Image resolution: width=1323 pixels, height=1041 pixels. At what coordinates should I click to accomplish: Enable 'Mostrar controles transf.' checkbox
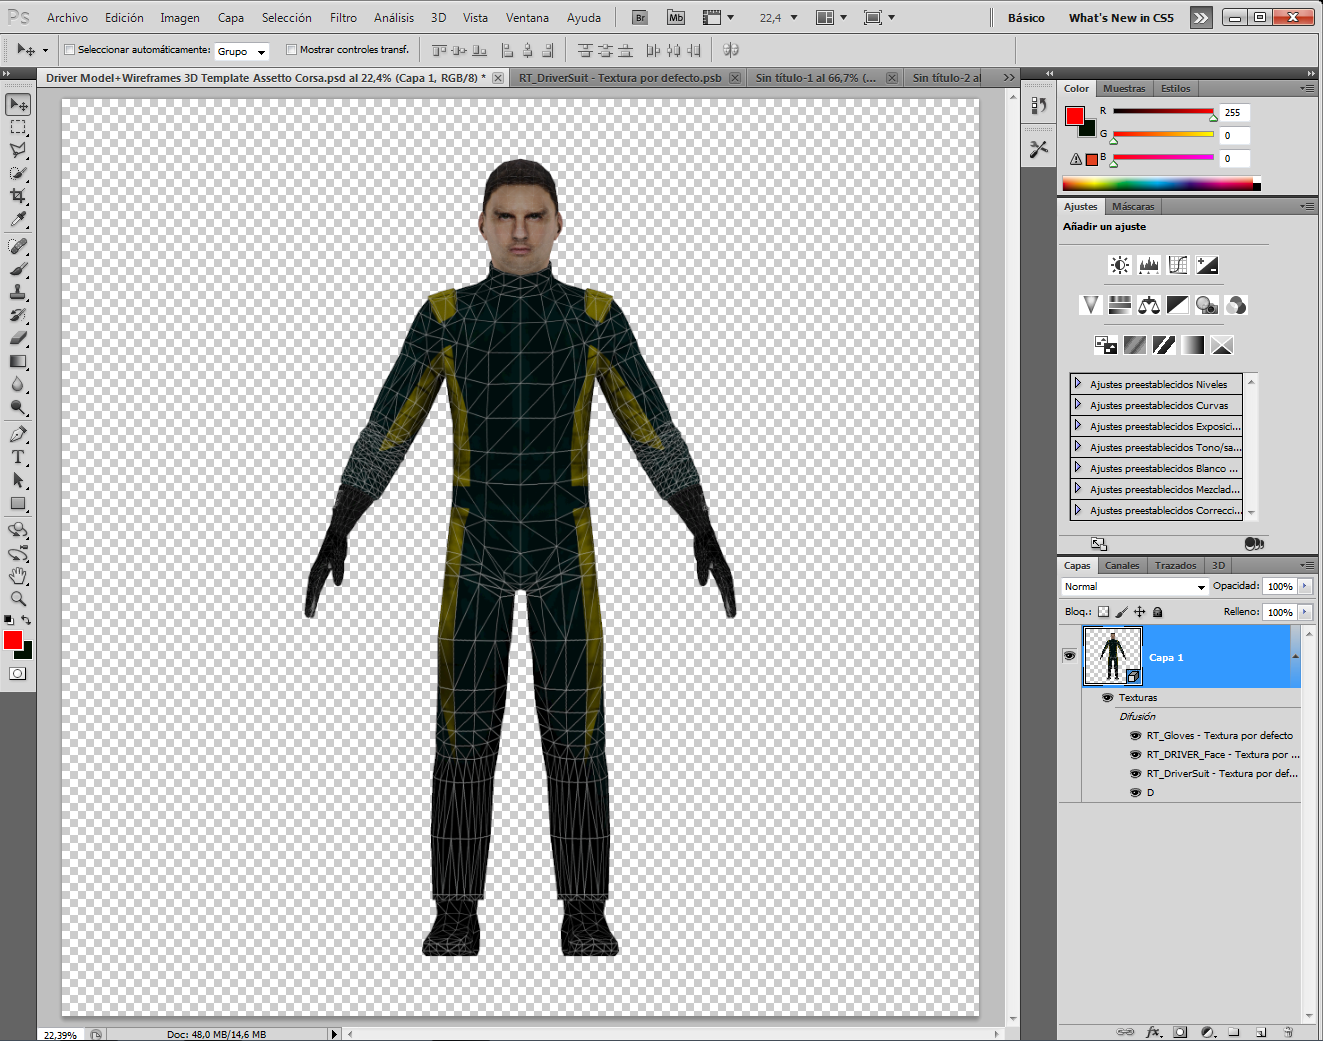(291, 49)
